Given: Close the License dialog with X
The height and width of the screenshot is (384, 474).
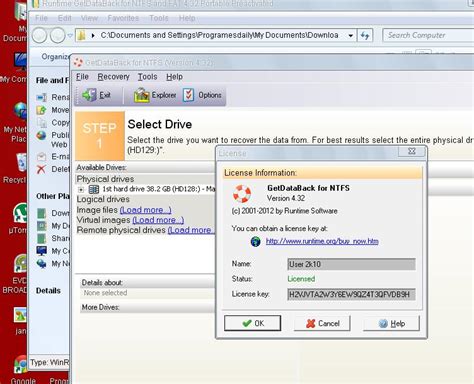Looking at the screenshot, I should click(412, 151).
